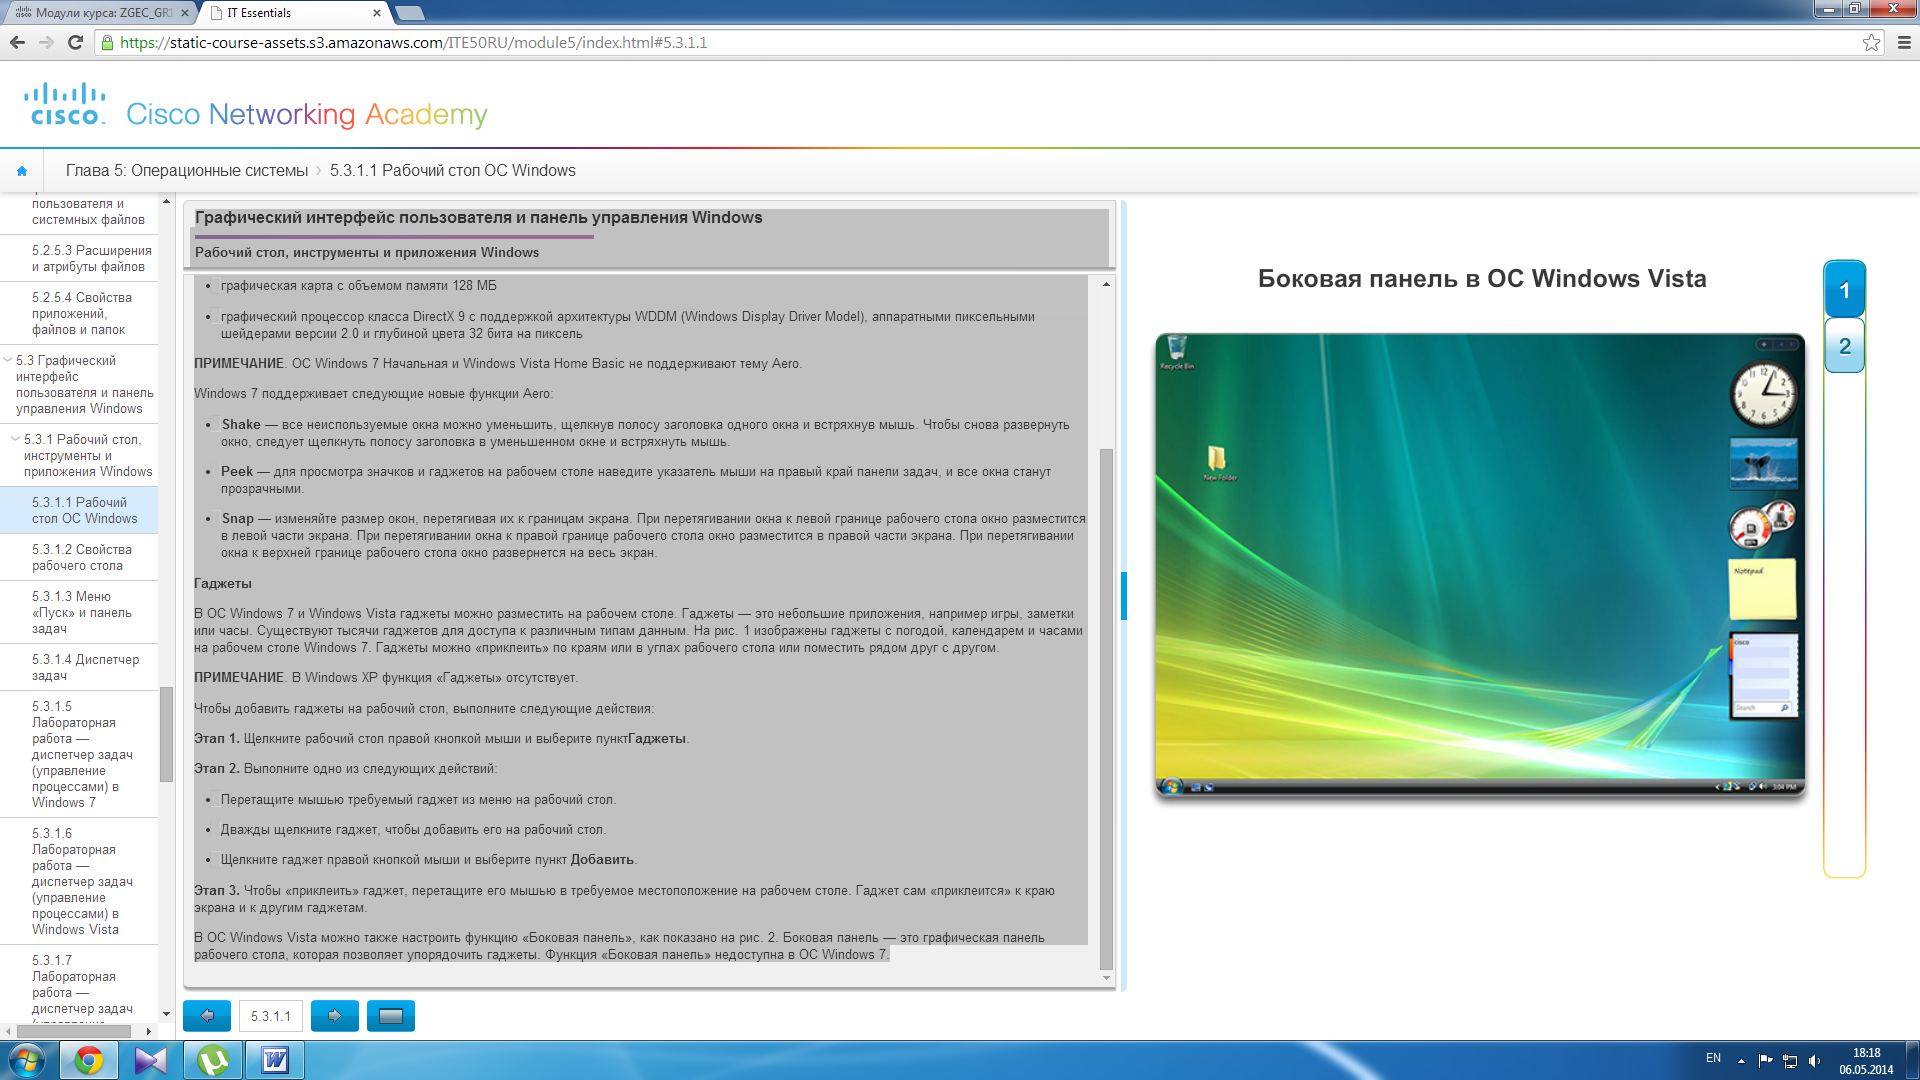Collapse the 5.3.1 Рабочий стол section
The width and height of the screenshot is (1920, 1080).
tap(15, 439)
